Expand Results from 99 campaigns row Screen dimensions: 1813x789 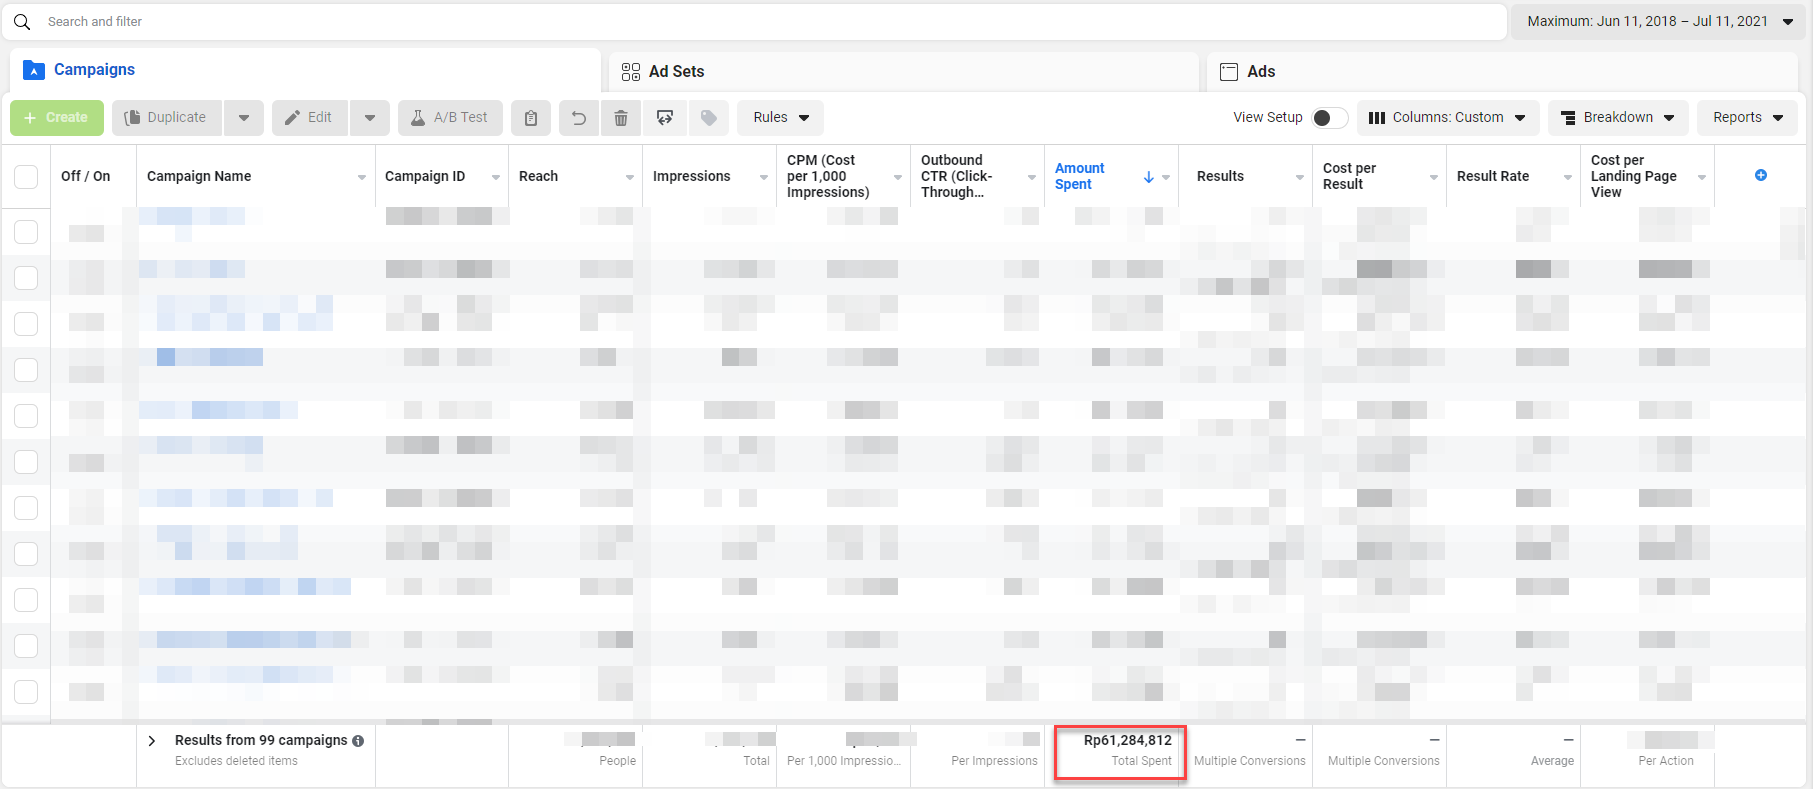point(152,741)
